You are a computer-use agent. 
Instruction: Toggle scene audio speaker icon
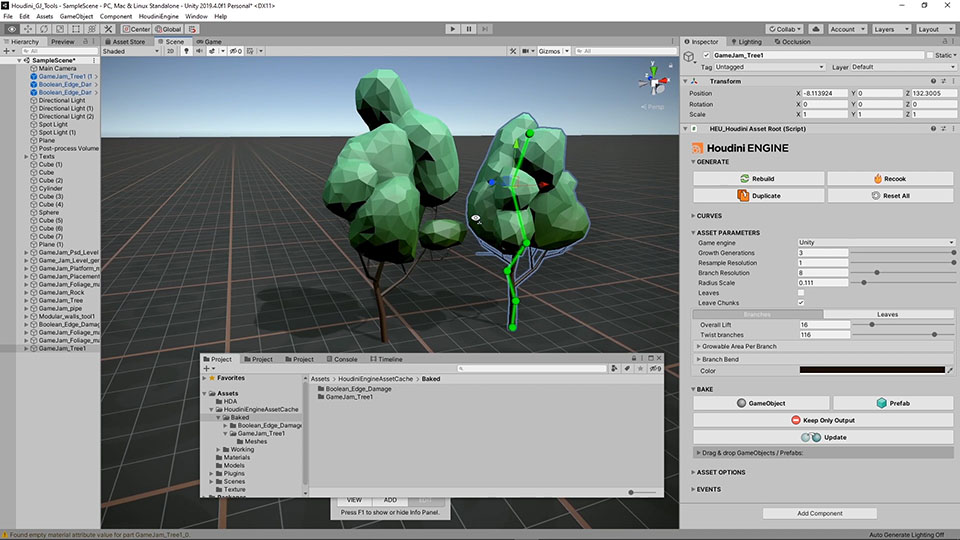point(199,51)
